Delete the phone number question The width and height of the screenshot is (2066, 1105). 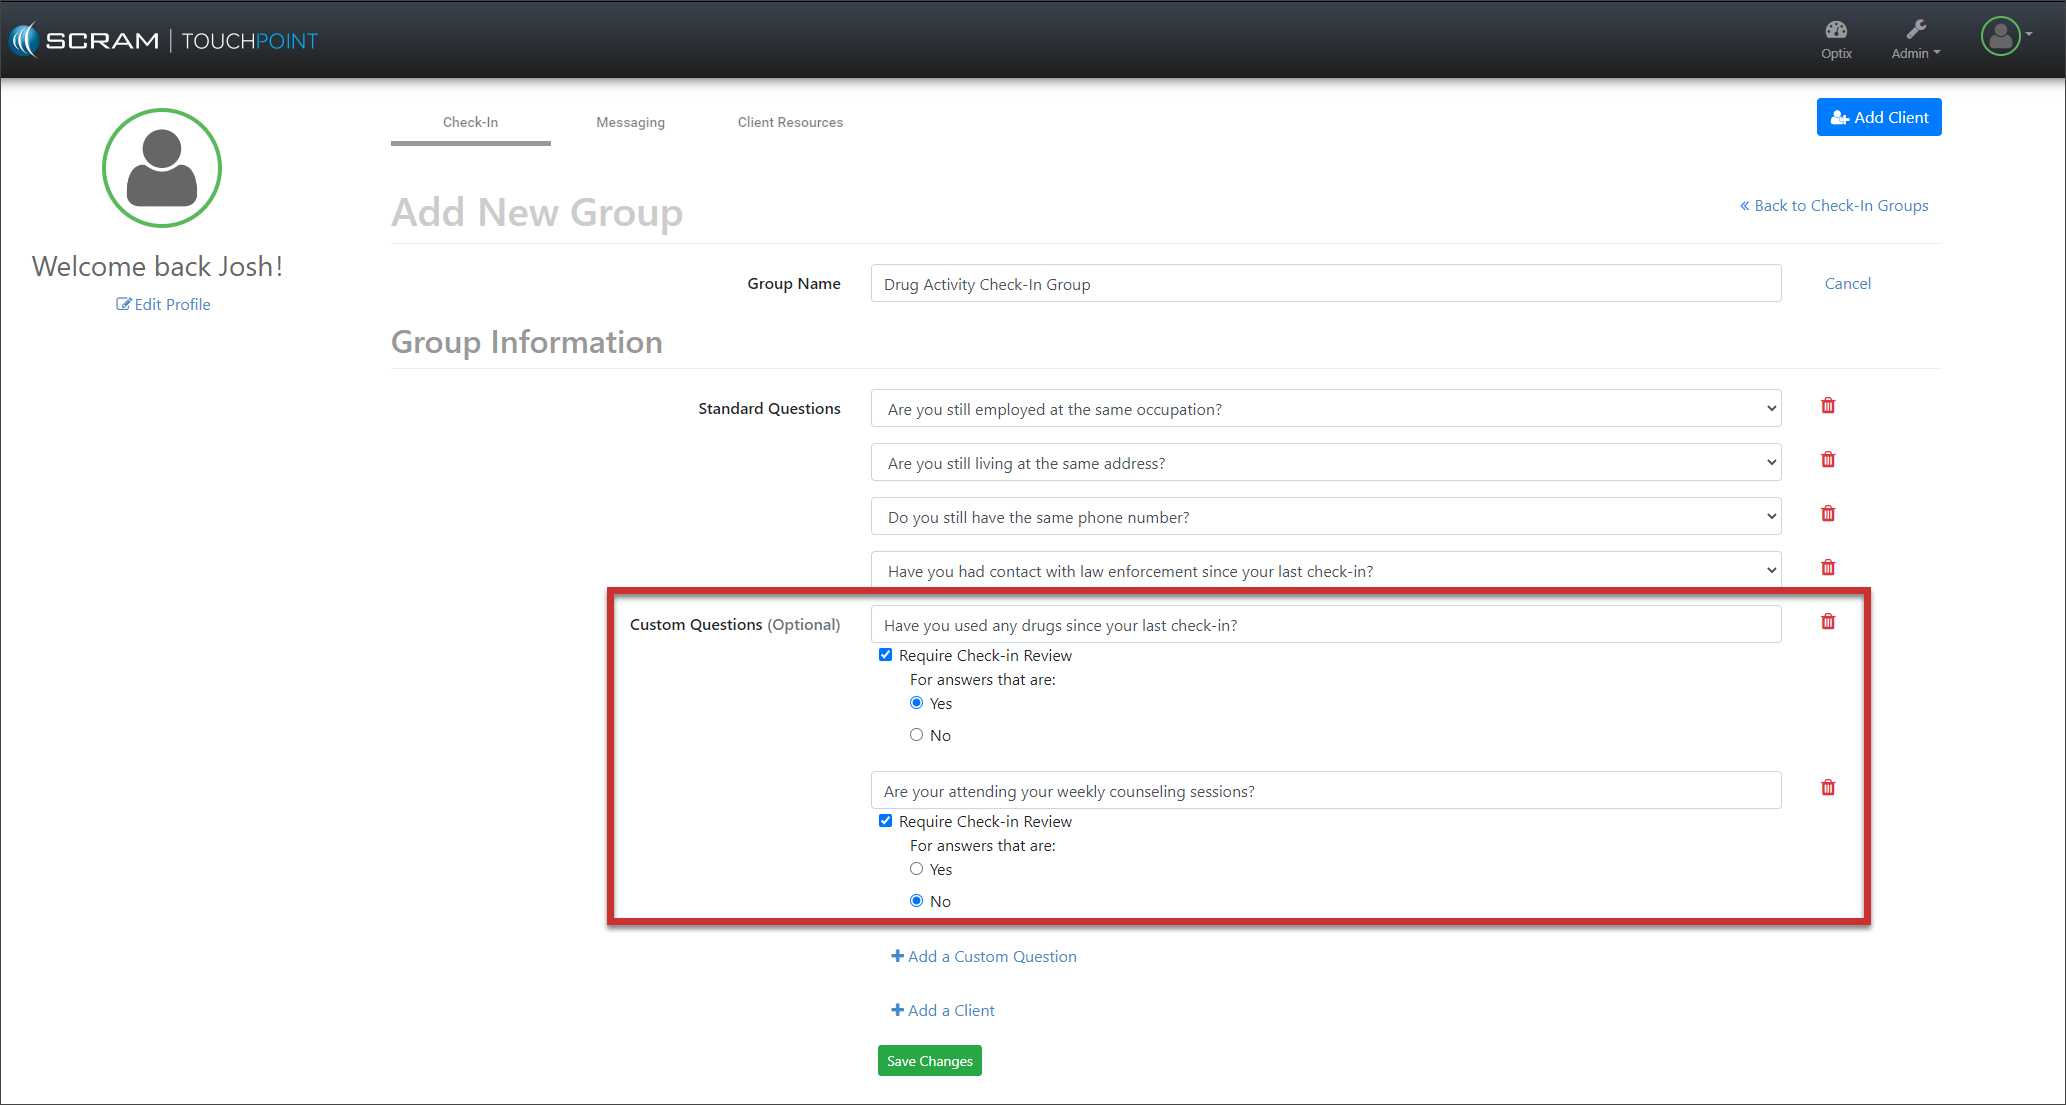[x=1828, y=514]
